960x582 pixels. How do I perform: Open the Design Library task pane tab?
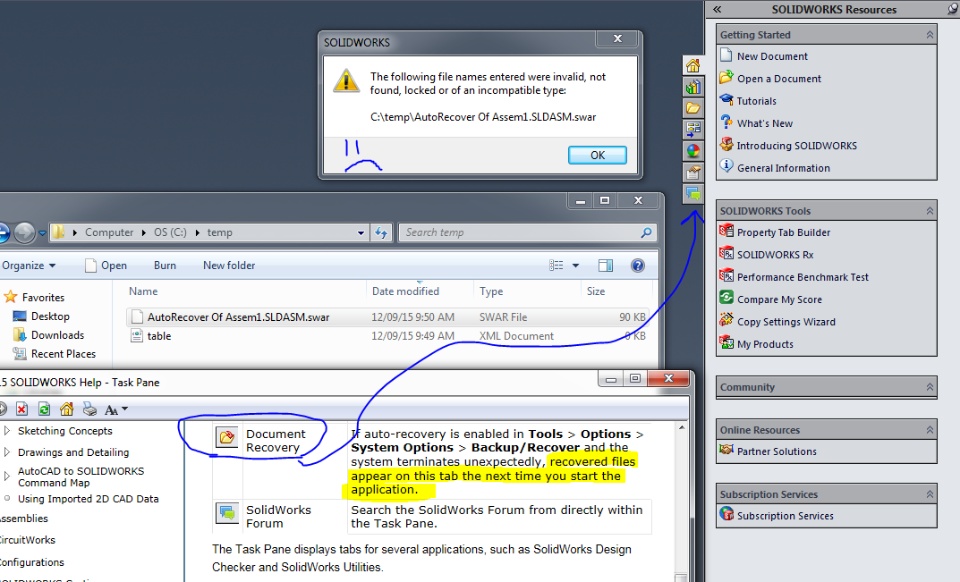click(692, 87)
